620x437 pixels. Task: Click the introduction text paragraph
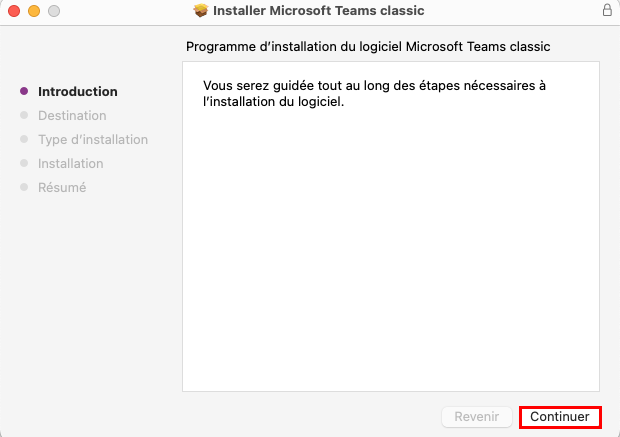tap(374, 93)
